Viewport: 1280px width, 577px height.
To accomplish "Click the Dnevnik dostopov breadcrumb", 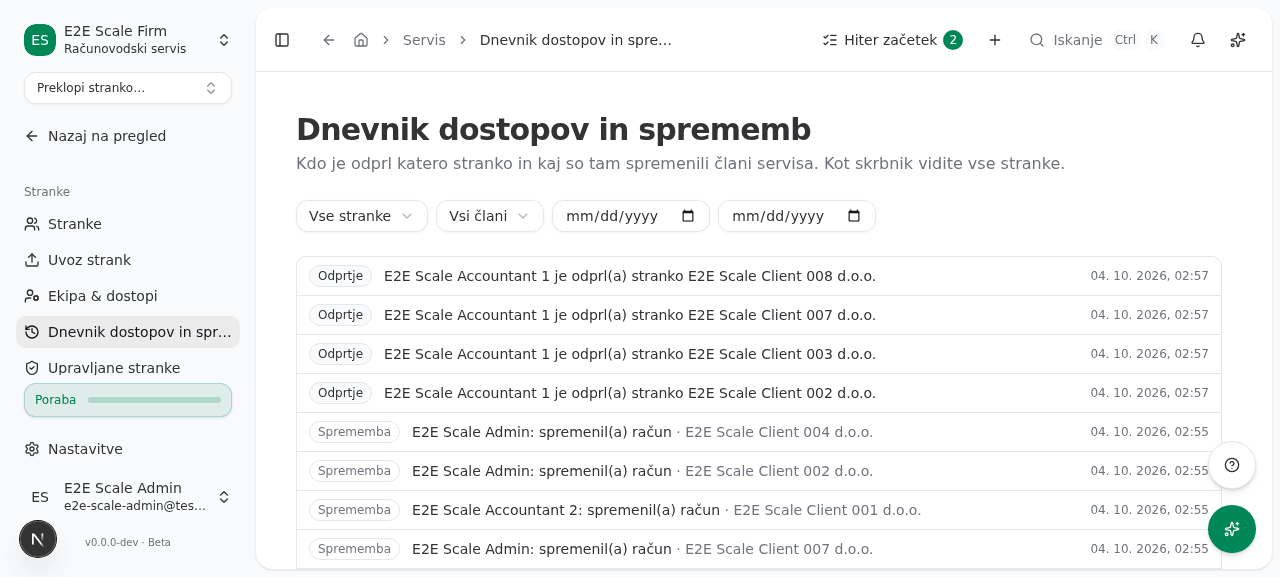I will (x=576, y=40).
